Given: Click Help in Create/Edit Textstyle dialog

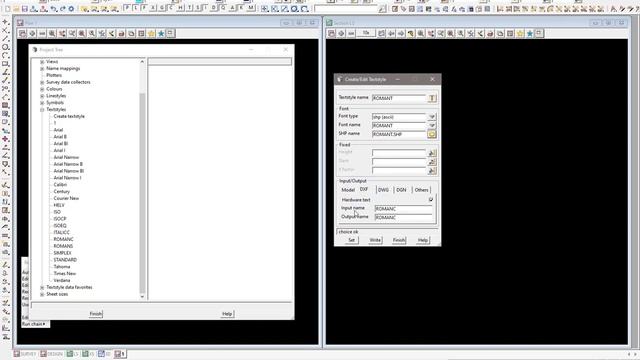Looking at the screenshot, I should (x=422, y=240).
